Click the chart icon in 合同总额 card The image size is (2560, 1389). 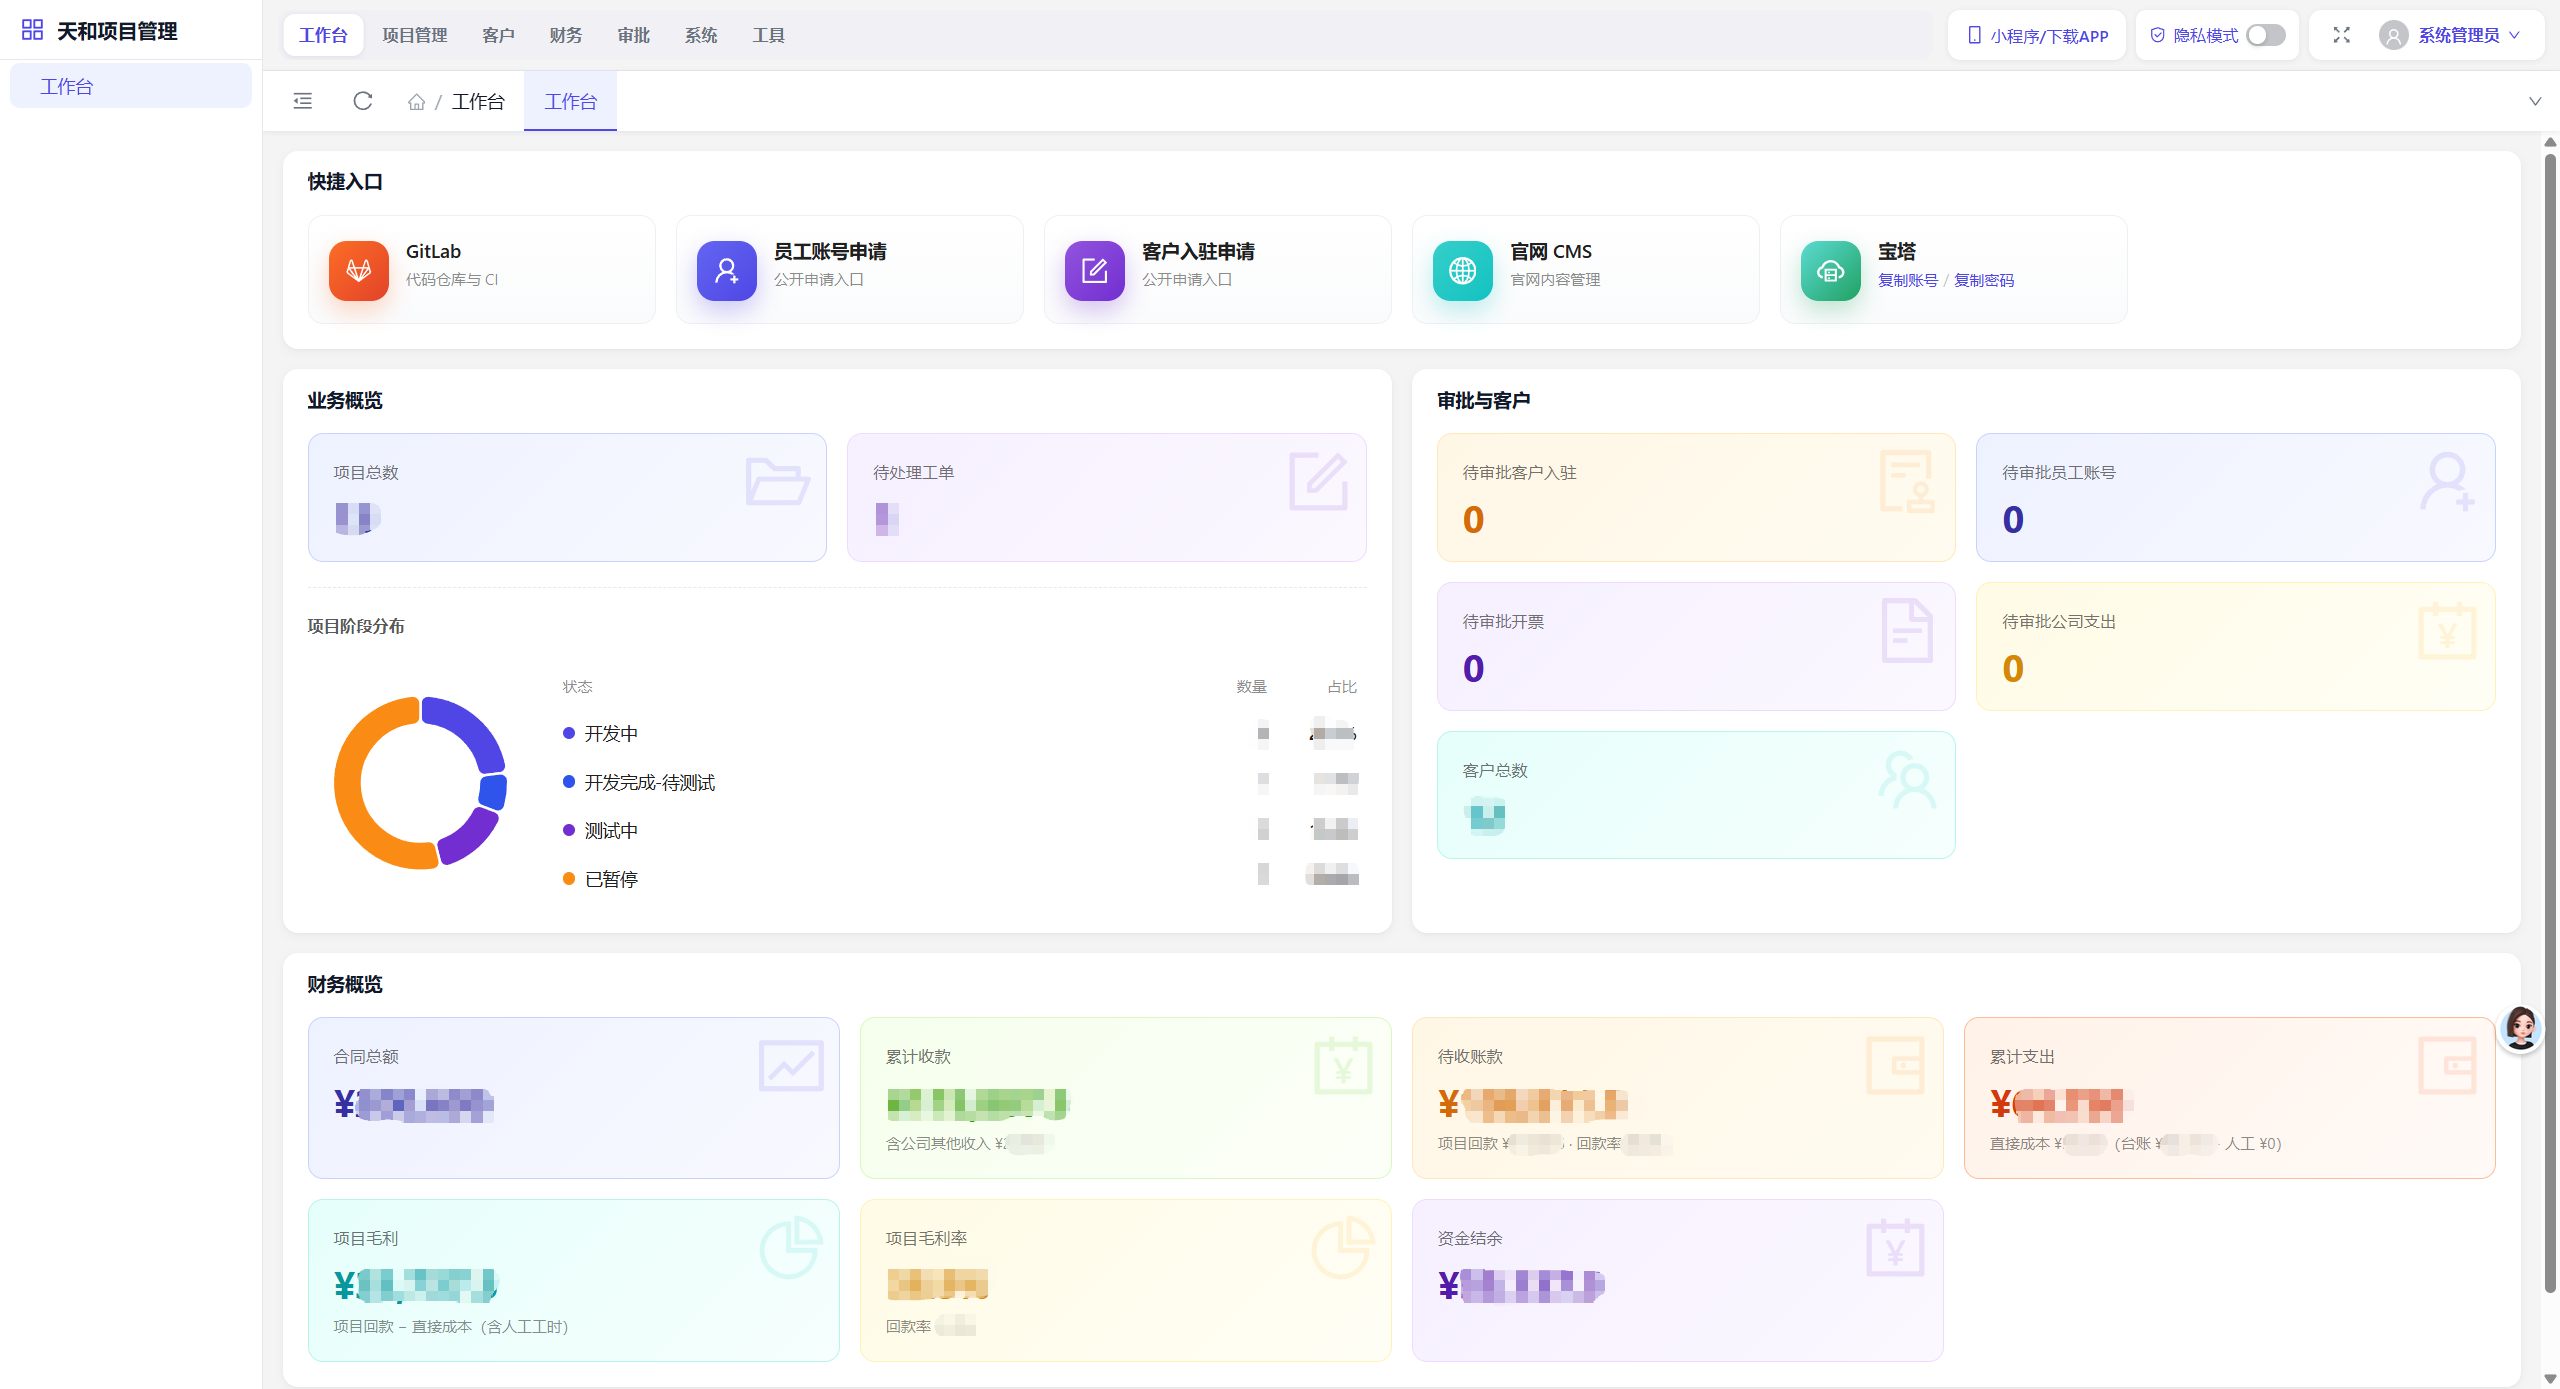point(791,1065)
